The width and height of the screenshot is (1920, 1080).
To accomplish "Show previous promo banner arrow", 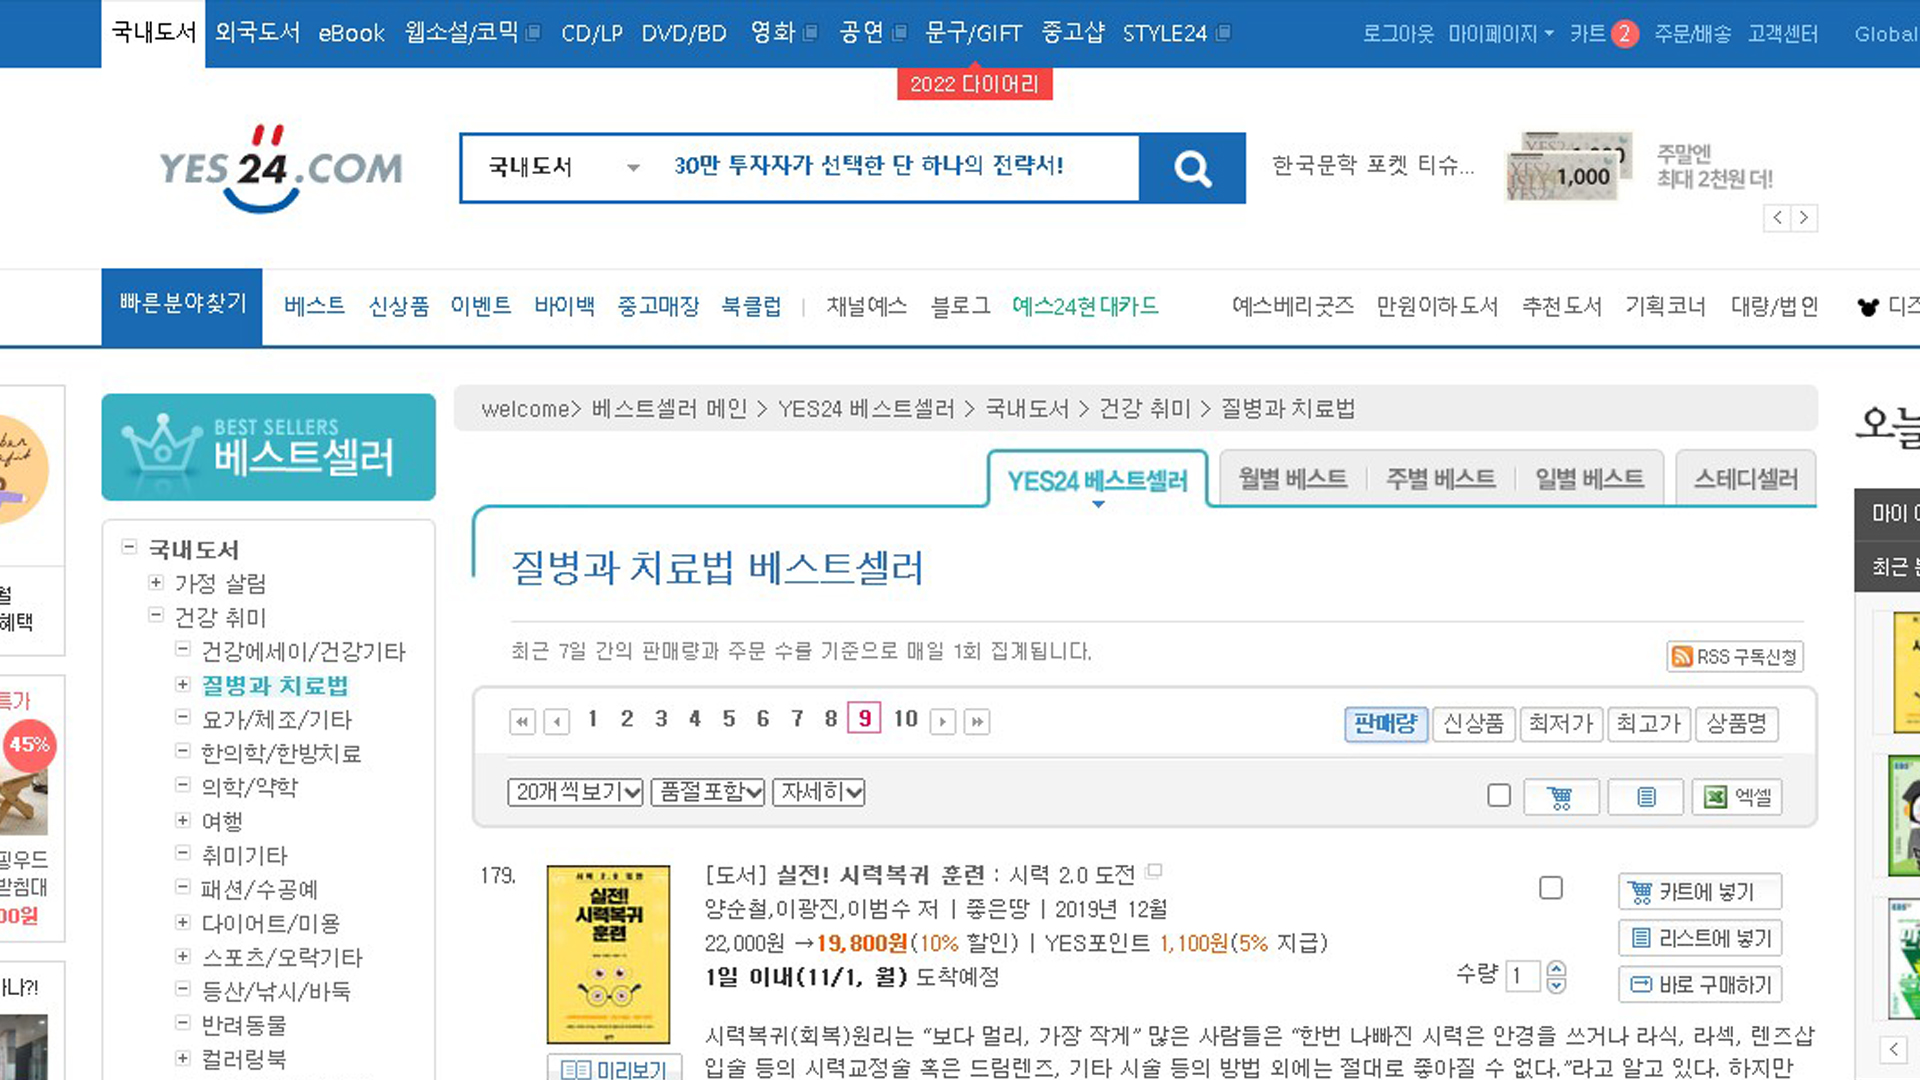I will pyautogui.click(x=1777, y=218).
